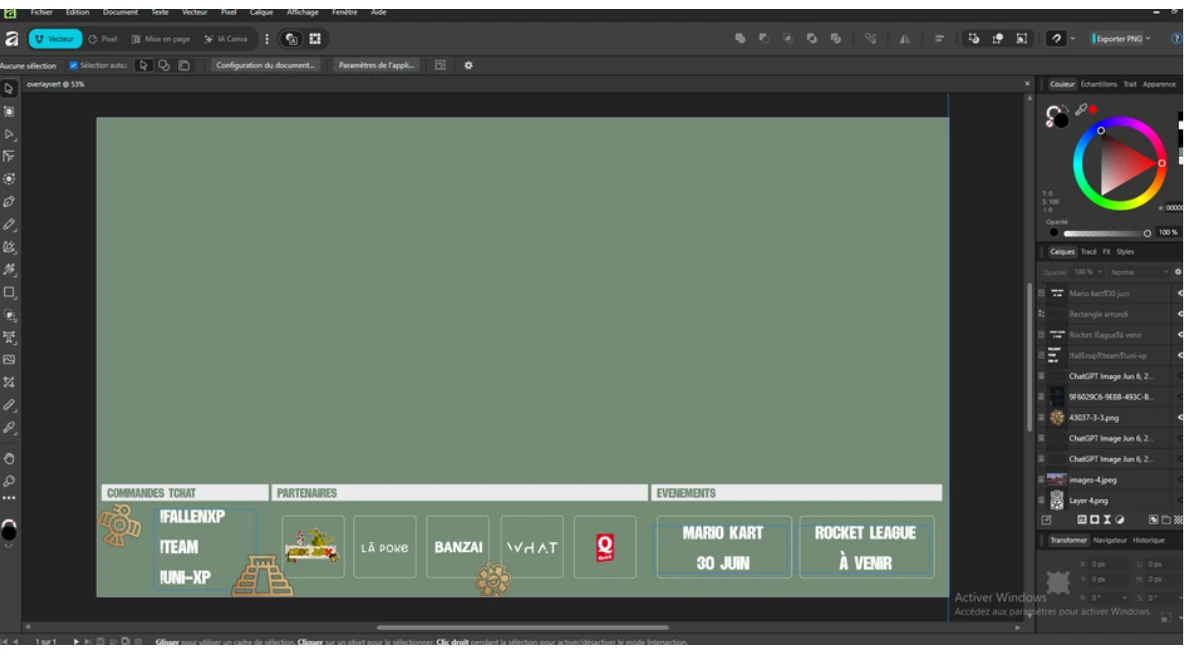Select the Pencil tool

pyautogui.click(x=9, y=225)
